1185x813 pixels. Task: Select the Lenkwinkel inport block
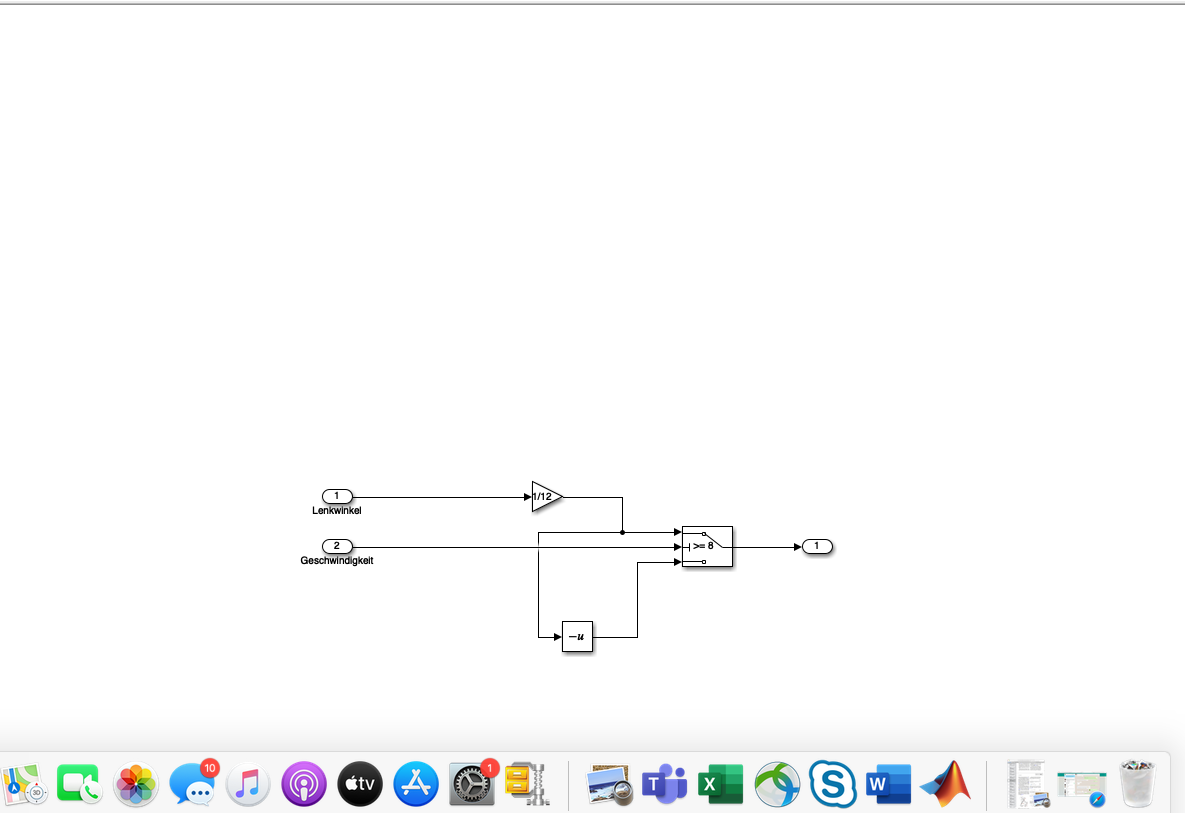pyautogui.click(x=337, y=496)
